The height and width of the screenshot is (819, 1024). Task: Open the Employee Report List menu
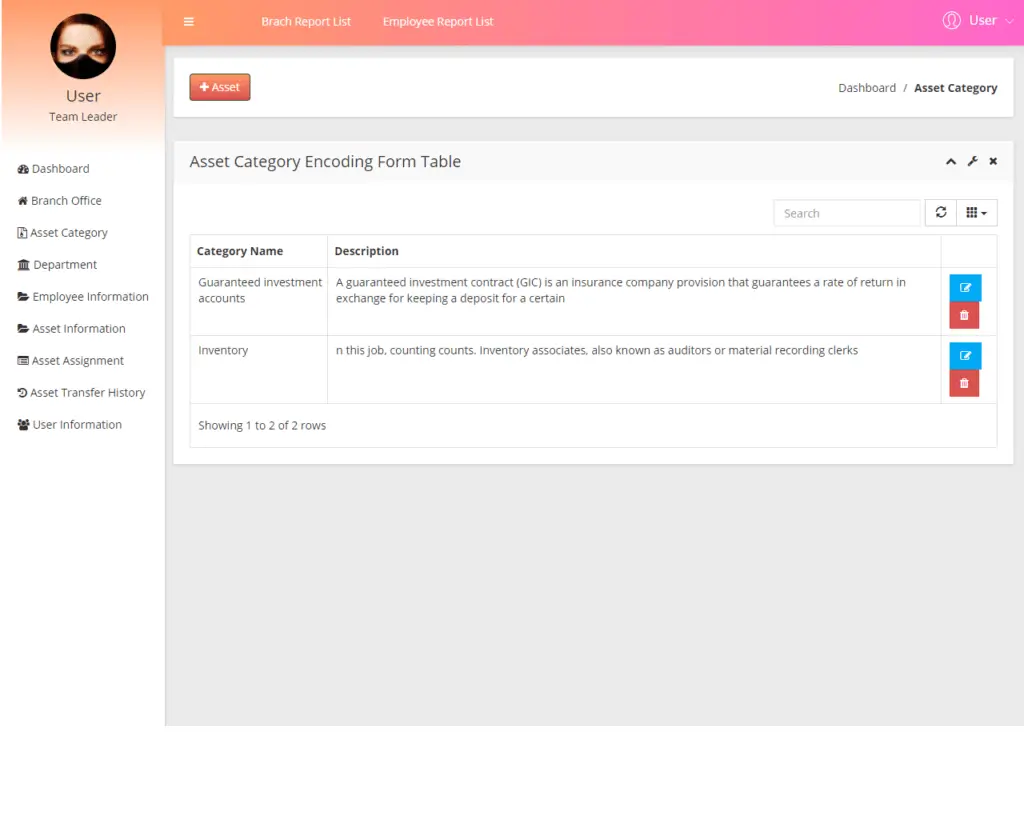pos(437,20)
